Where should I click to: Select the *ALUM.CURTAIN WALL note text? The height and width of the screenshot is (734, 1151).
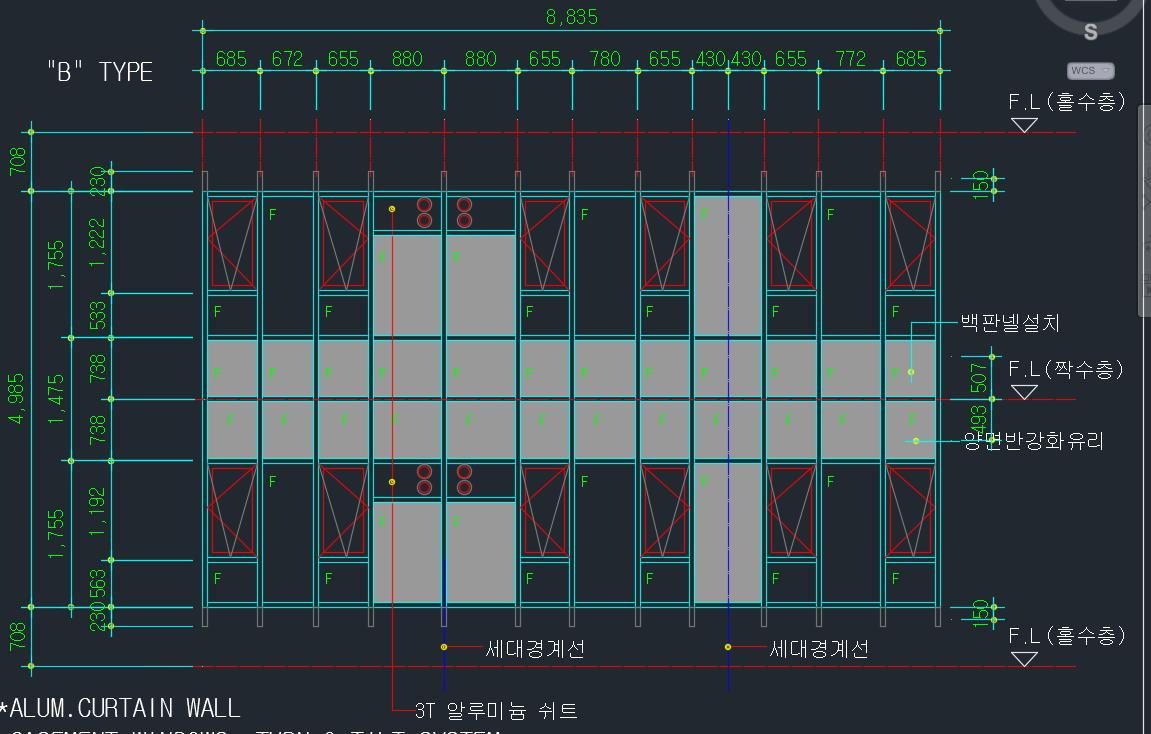click(120, 708)
